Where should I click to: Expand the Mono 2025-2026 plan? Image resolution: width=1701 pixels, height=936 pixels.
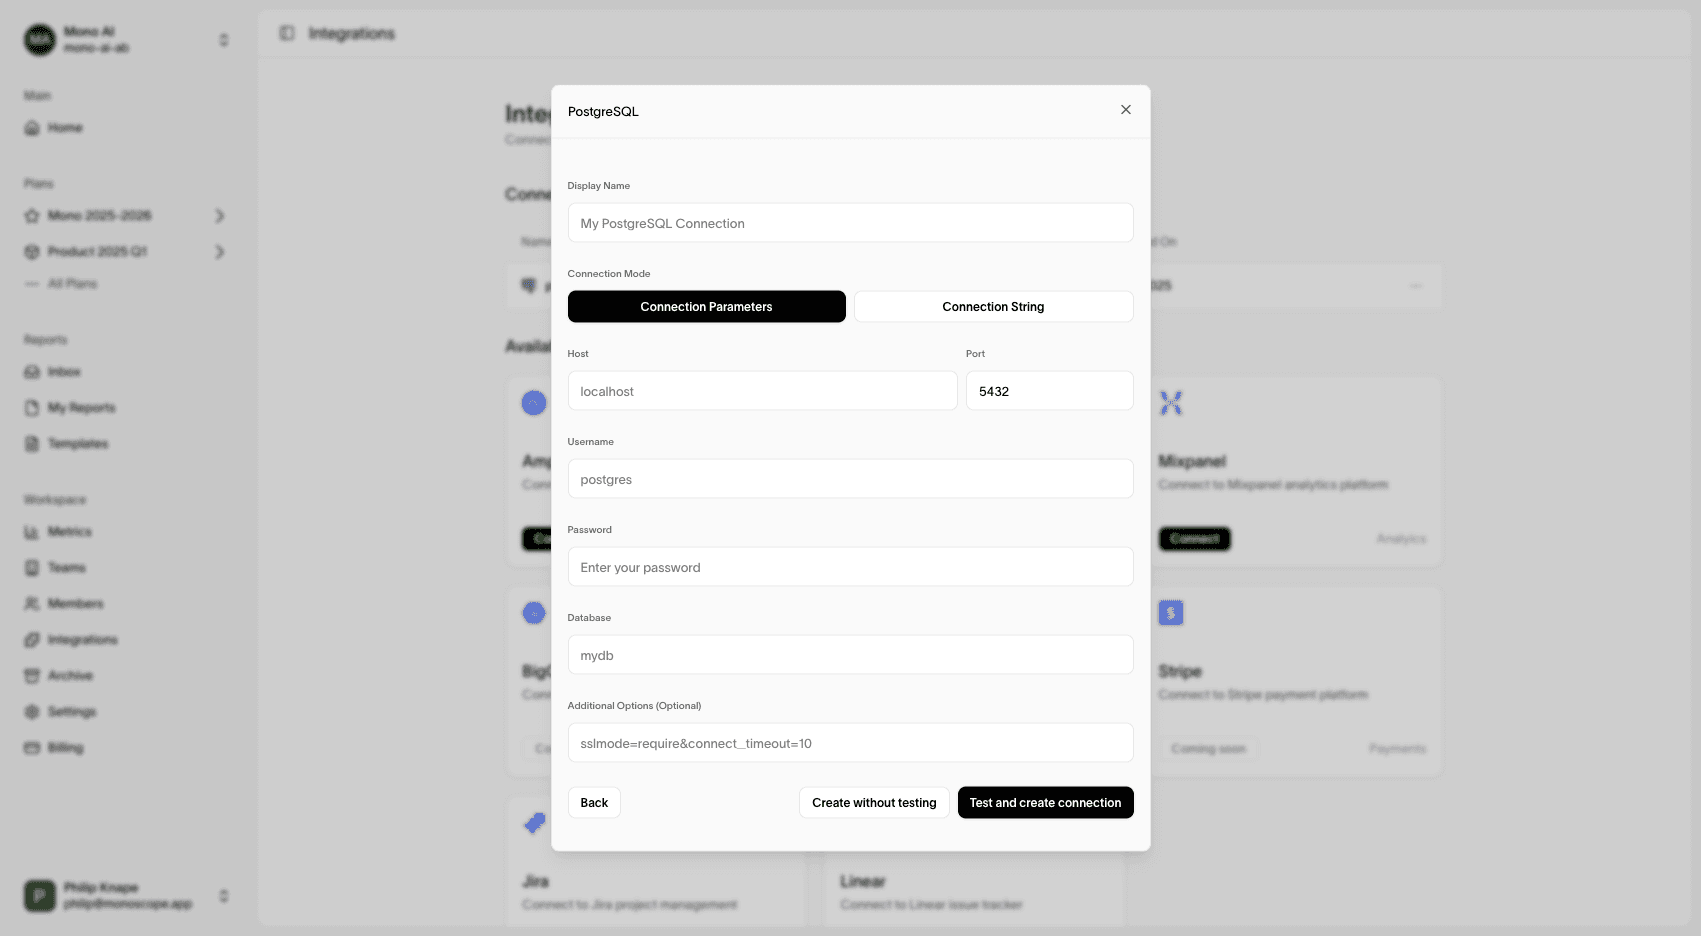click(219, 216)
